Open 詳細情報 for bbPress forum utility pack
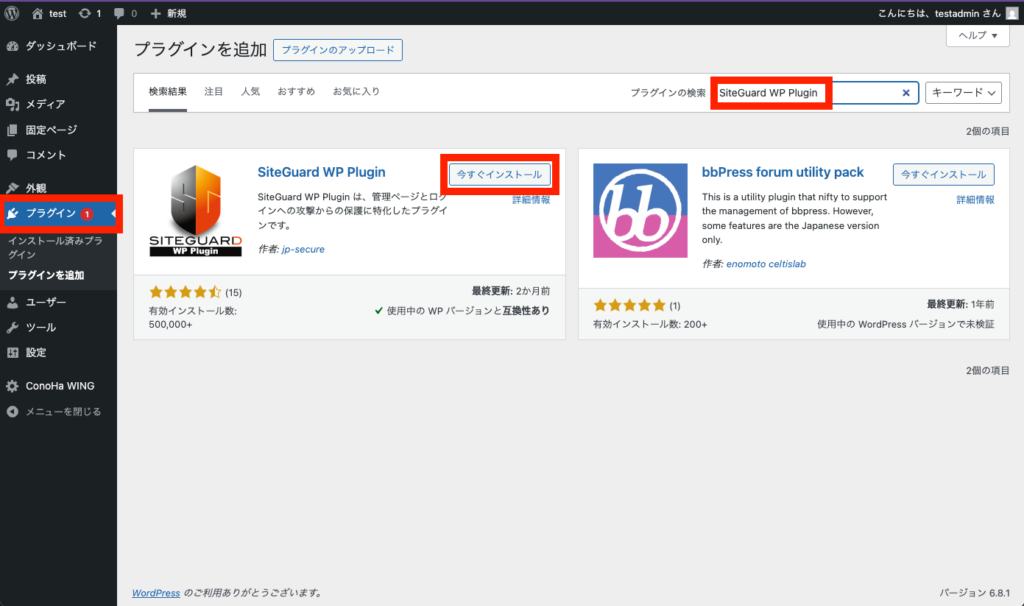 tap(976, 200)
